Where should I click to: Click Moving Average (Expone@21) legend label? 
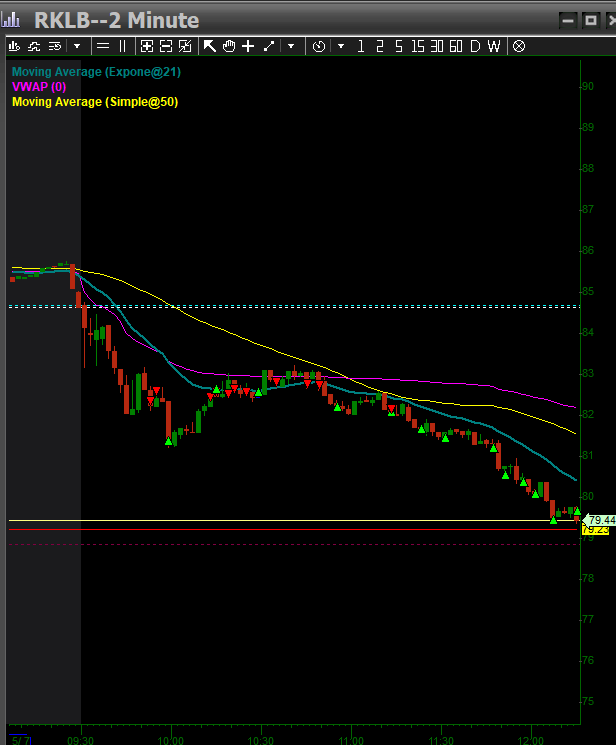[96, 72]
